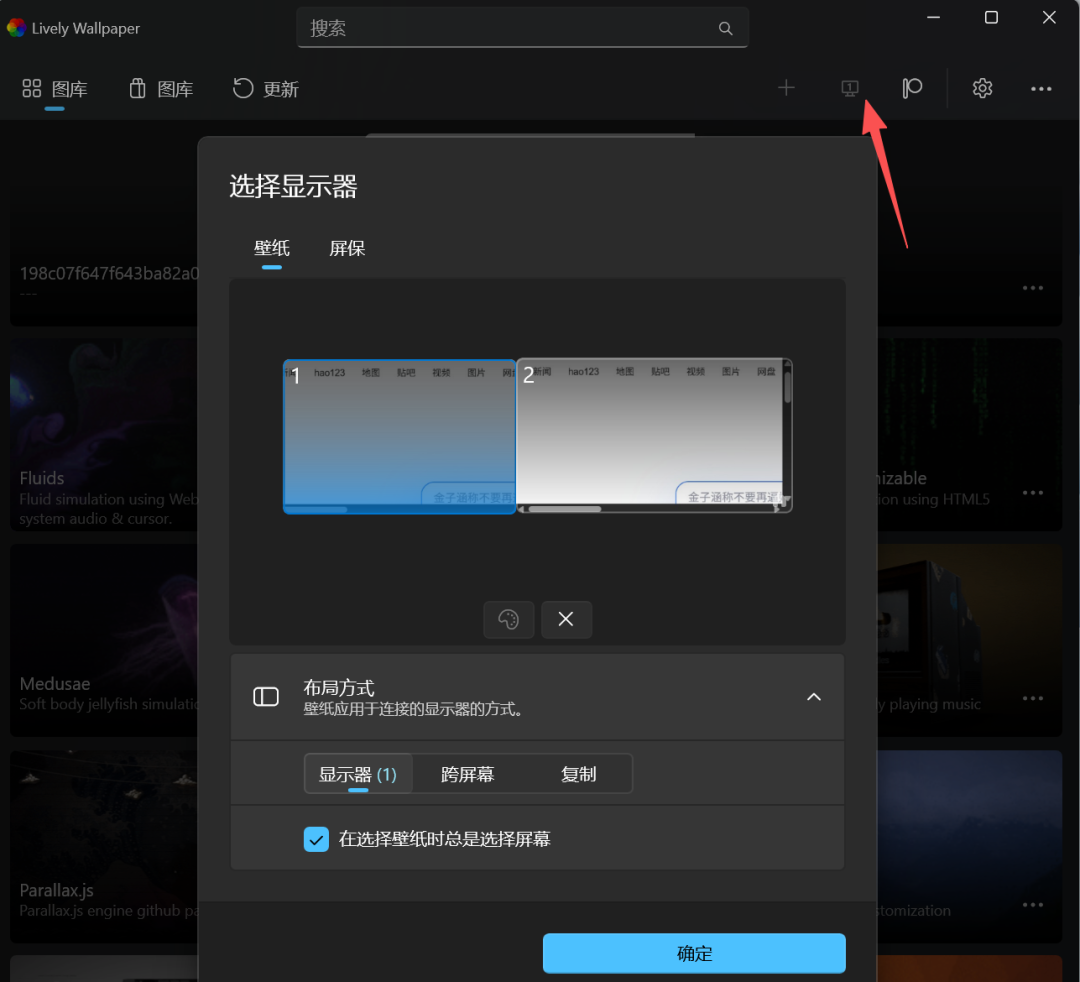Open the grid-view 图库 library icon
The height and width of the screenshot is (982, 1080).
point(54,88)
